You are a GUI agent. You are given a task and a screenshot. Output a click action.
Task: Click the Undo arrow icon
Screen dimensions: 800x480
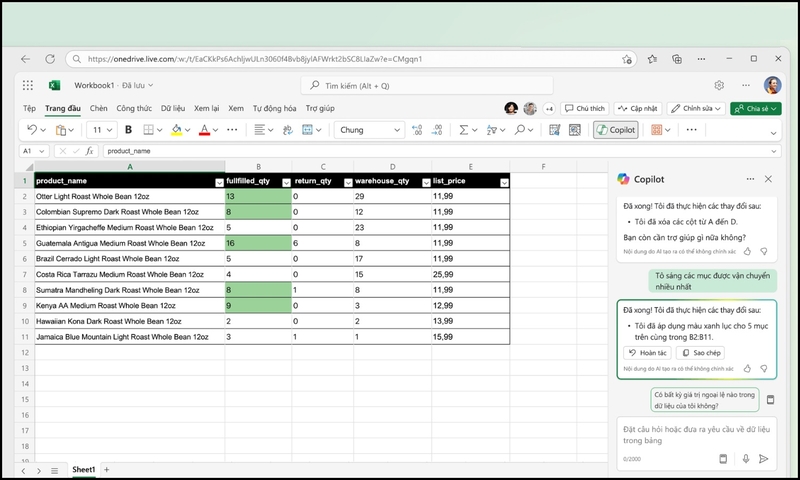[32, 130]
